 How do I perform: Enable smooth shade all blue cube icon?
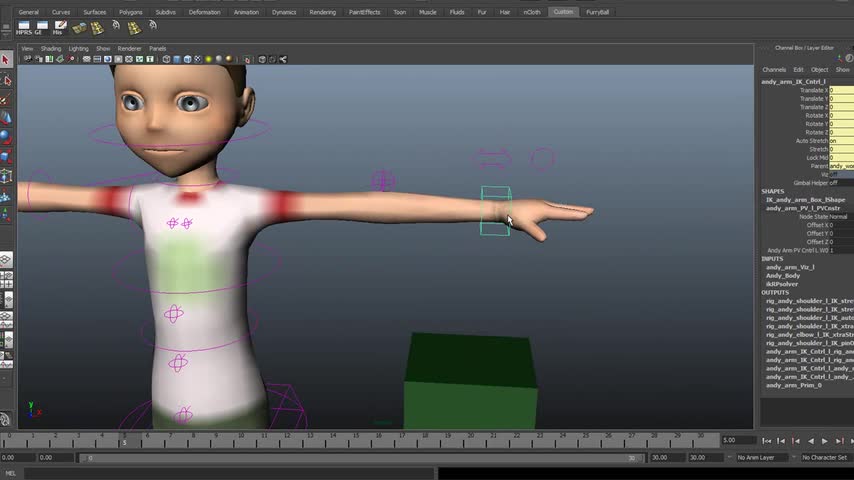[177, 59]
